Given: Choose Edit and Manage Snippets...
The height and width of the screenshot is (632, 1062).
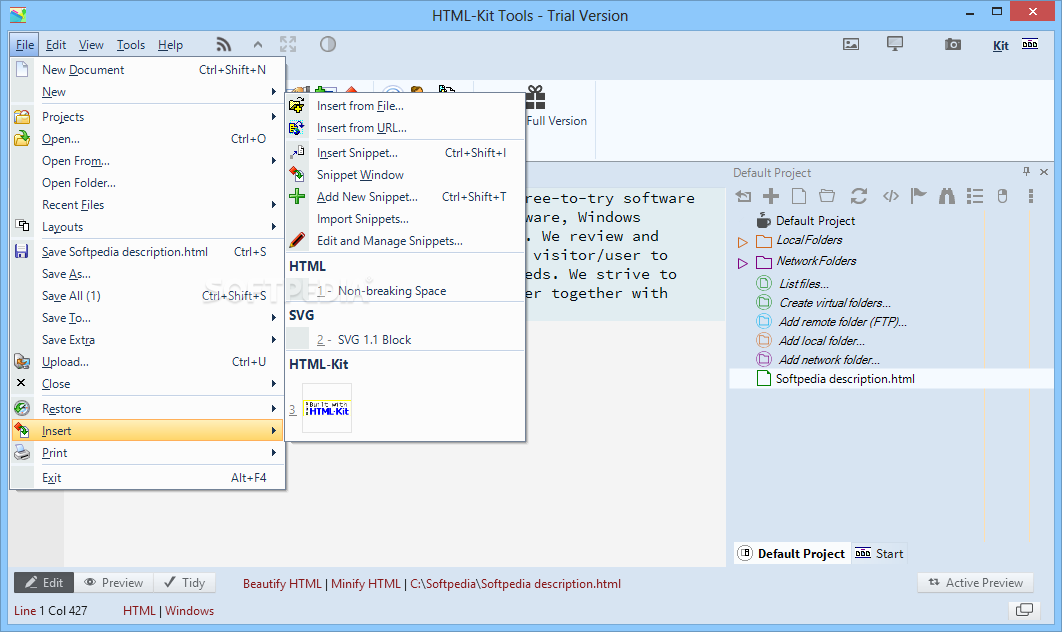Looking at the screenshot, I should [405, 240].
